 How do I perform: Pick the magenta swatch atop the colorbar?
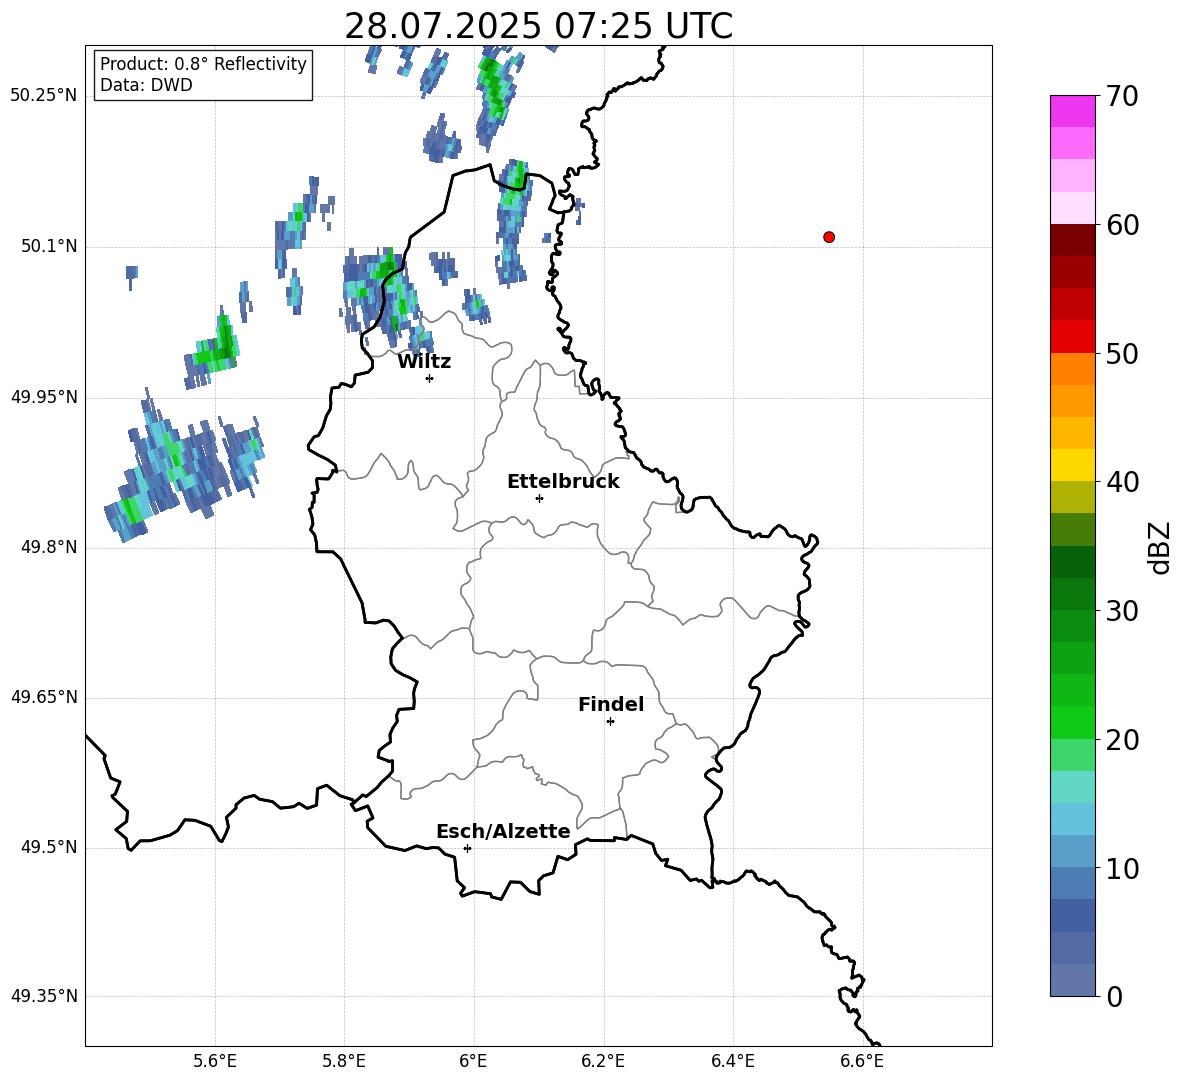tap(1073, 111)
